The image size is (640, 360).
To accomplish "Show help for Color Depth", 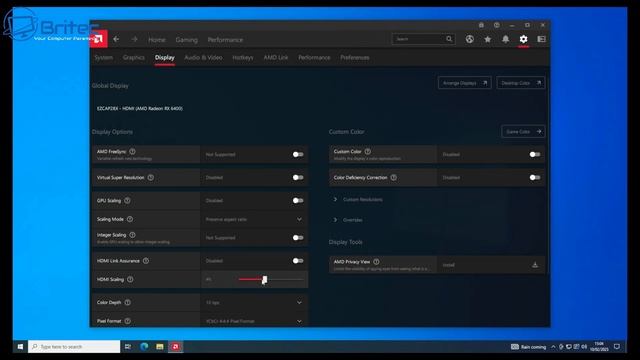I will point(127,302).
